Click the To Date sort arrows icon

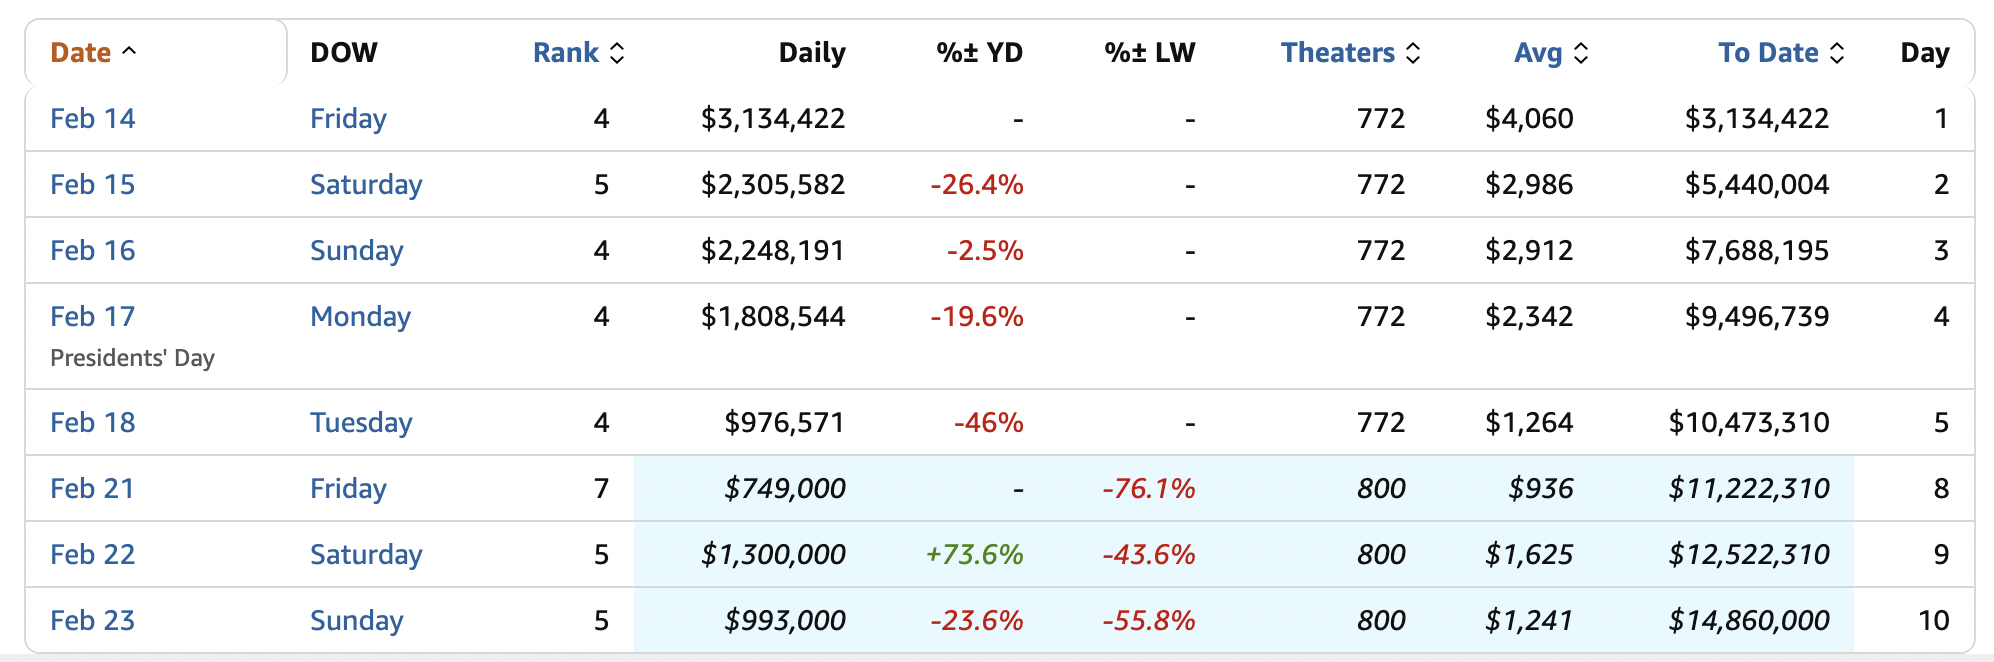tap(1837, 53)
